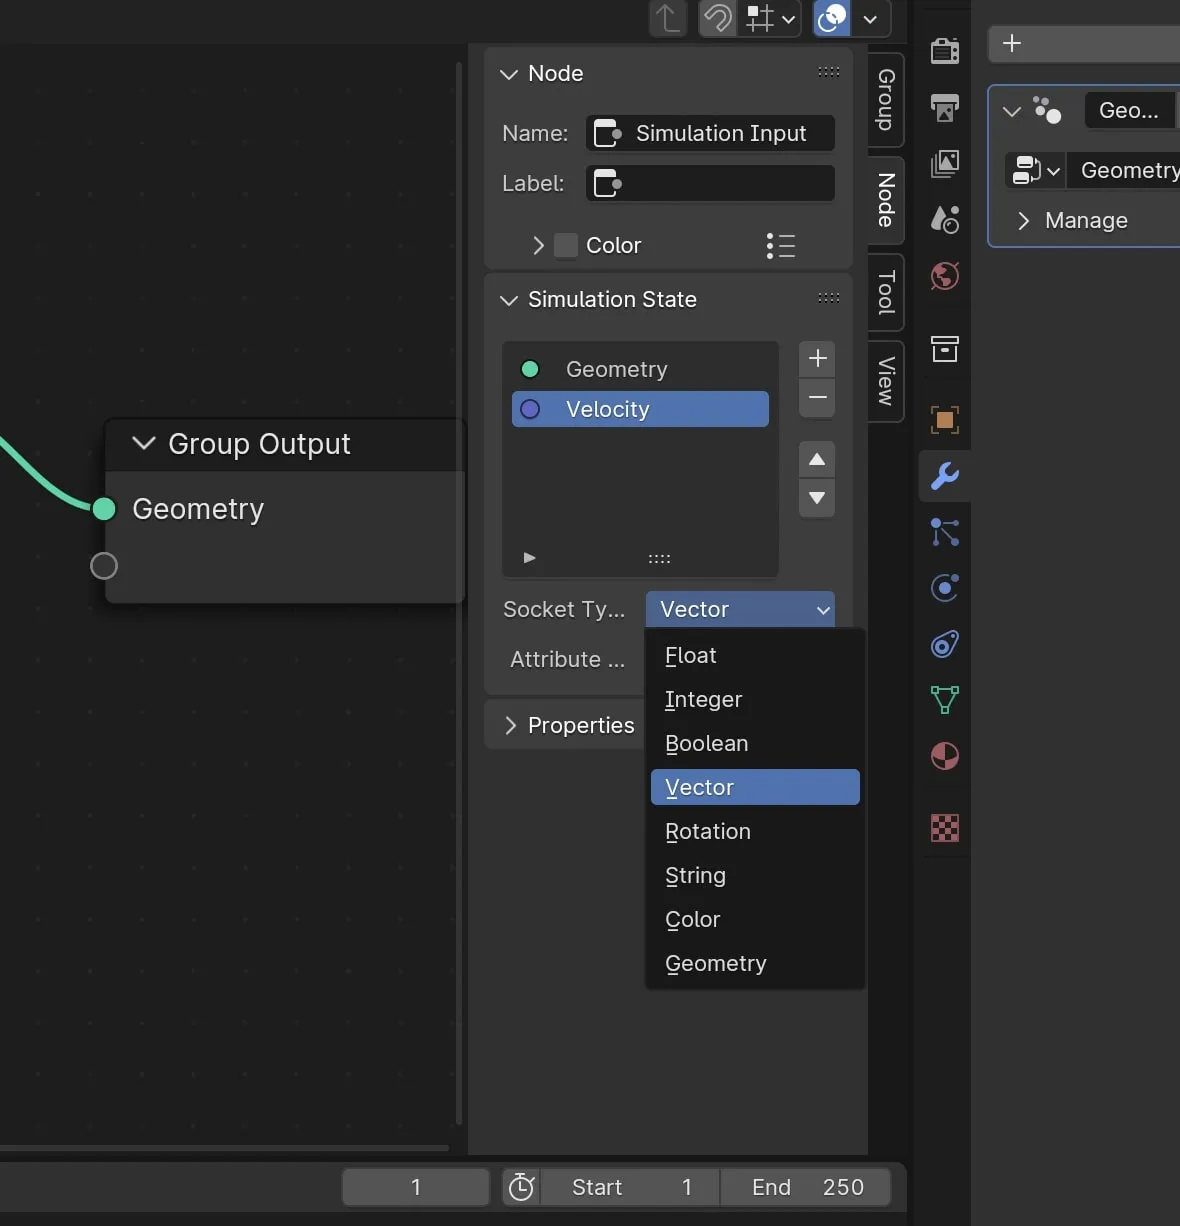Image resolution: width=1180 pixels, height=1226 pixels.
Task: Expand the Properties panel
Action: point(510,726)
